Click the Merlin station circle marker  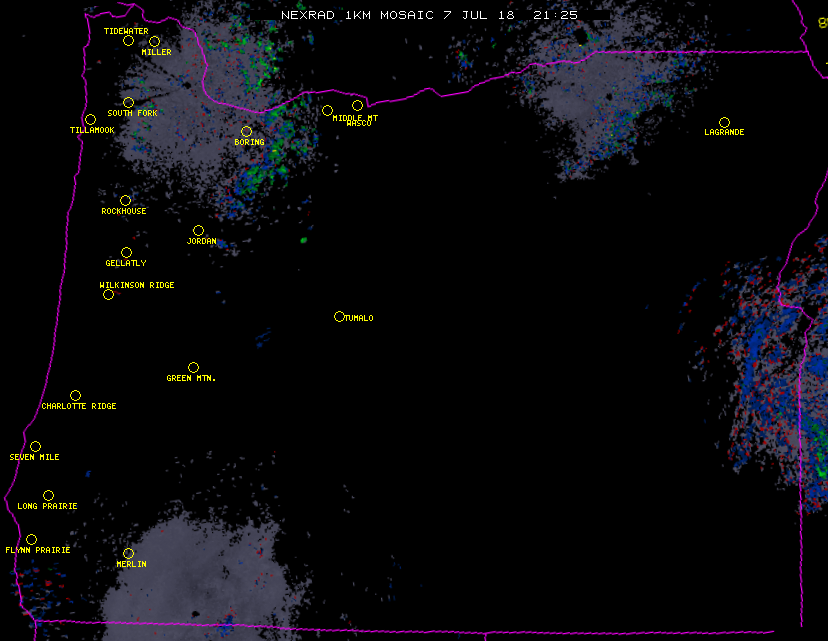[128, 553]
